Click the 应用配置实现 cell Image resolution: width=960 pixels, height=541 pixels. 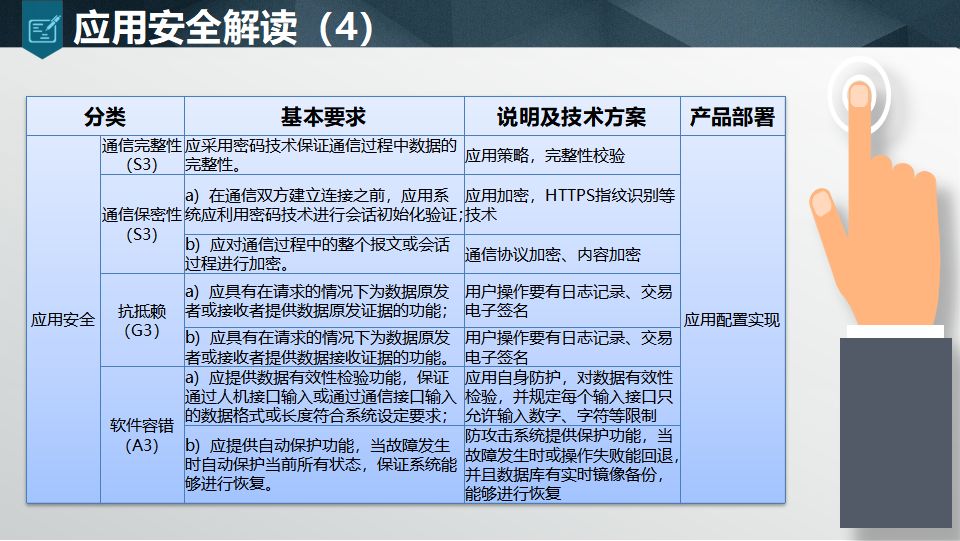(732, 319)
